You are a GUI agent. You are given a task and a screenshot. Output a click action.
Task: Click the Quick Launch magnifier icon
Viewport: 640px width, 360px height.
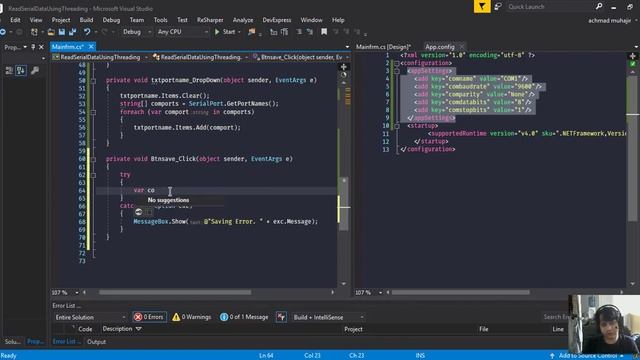coord(599,7)
